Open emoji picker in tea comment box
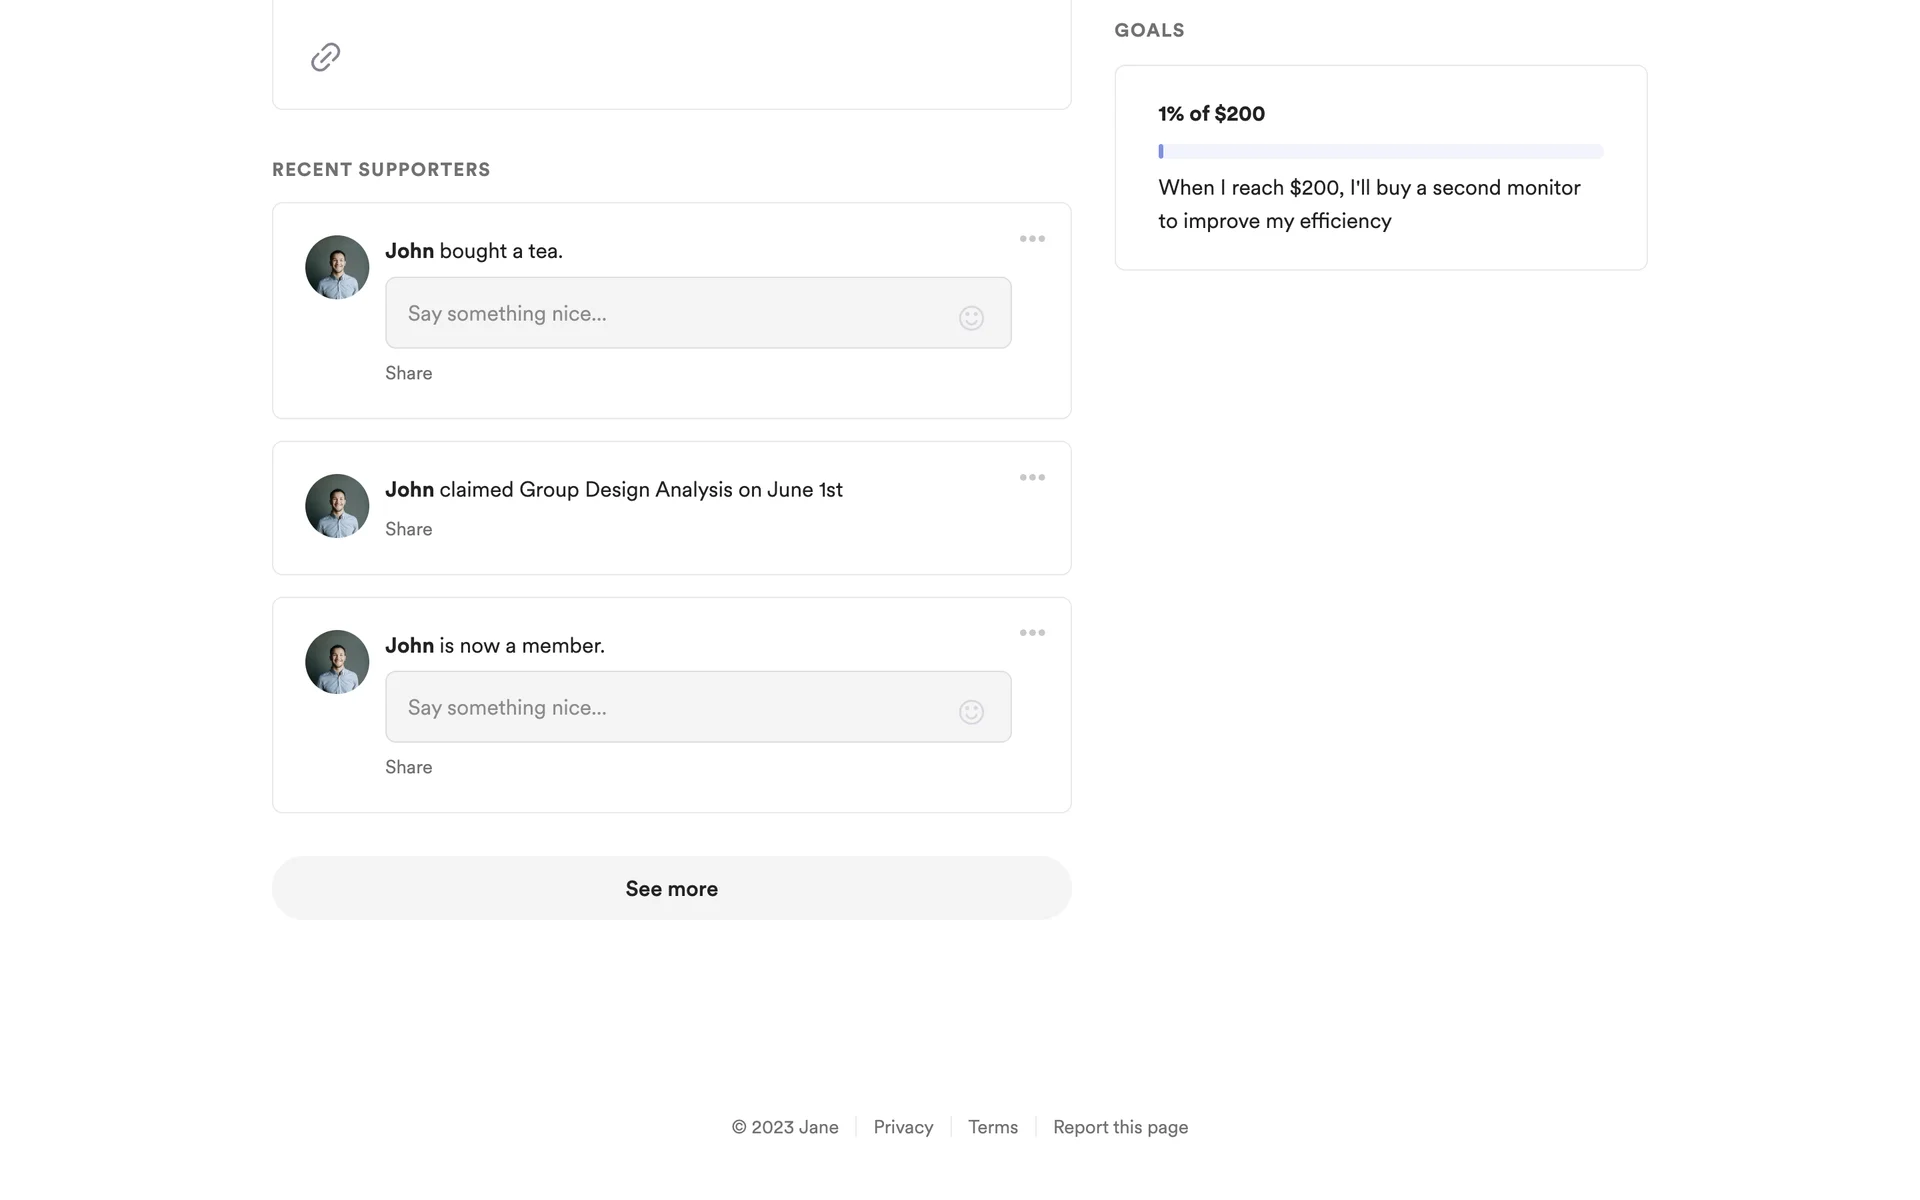The height and width of the screenshot is (1200, 1920). (971, 318)
